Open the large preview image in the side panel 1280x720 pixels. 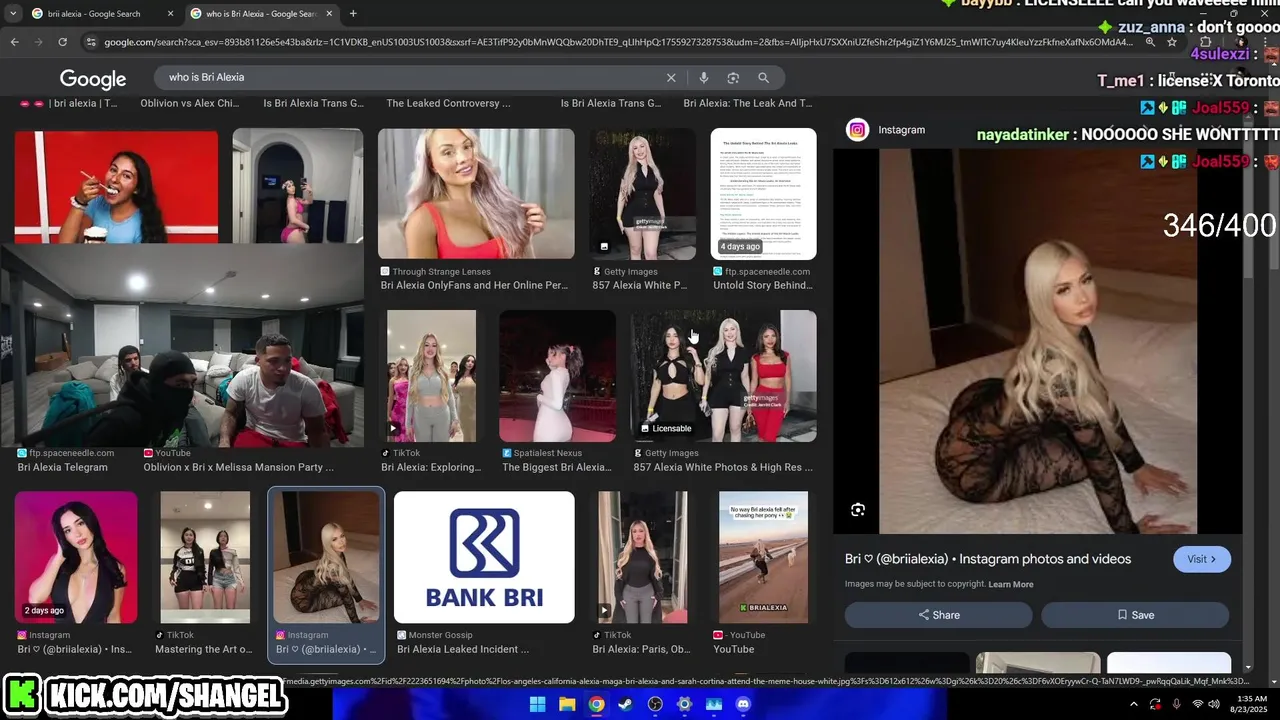1038,340
